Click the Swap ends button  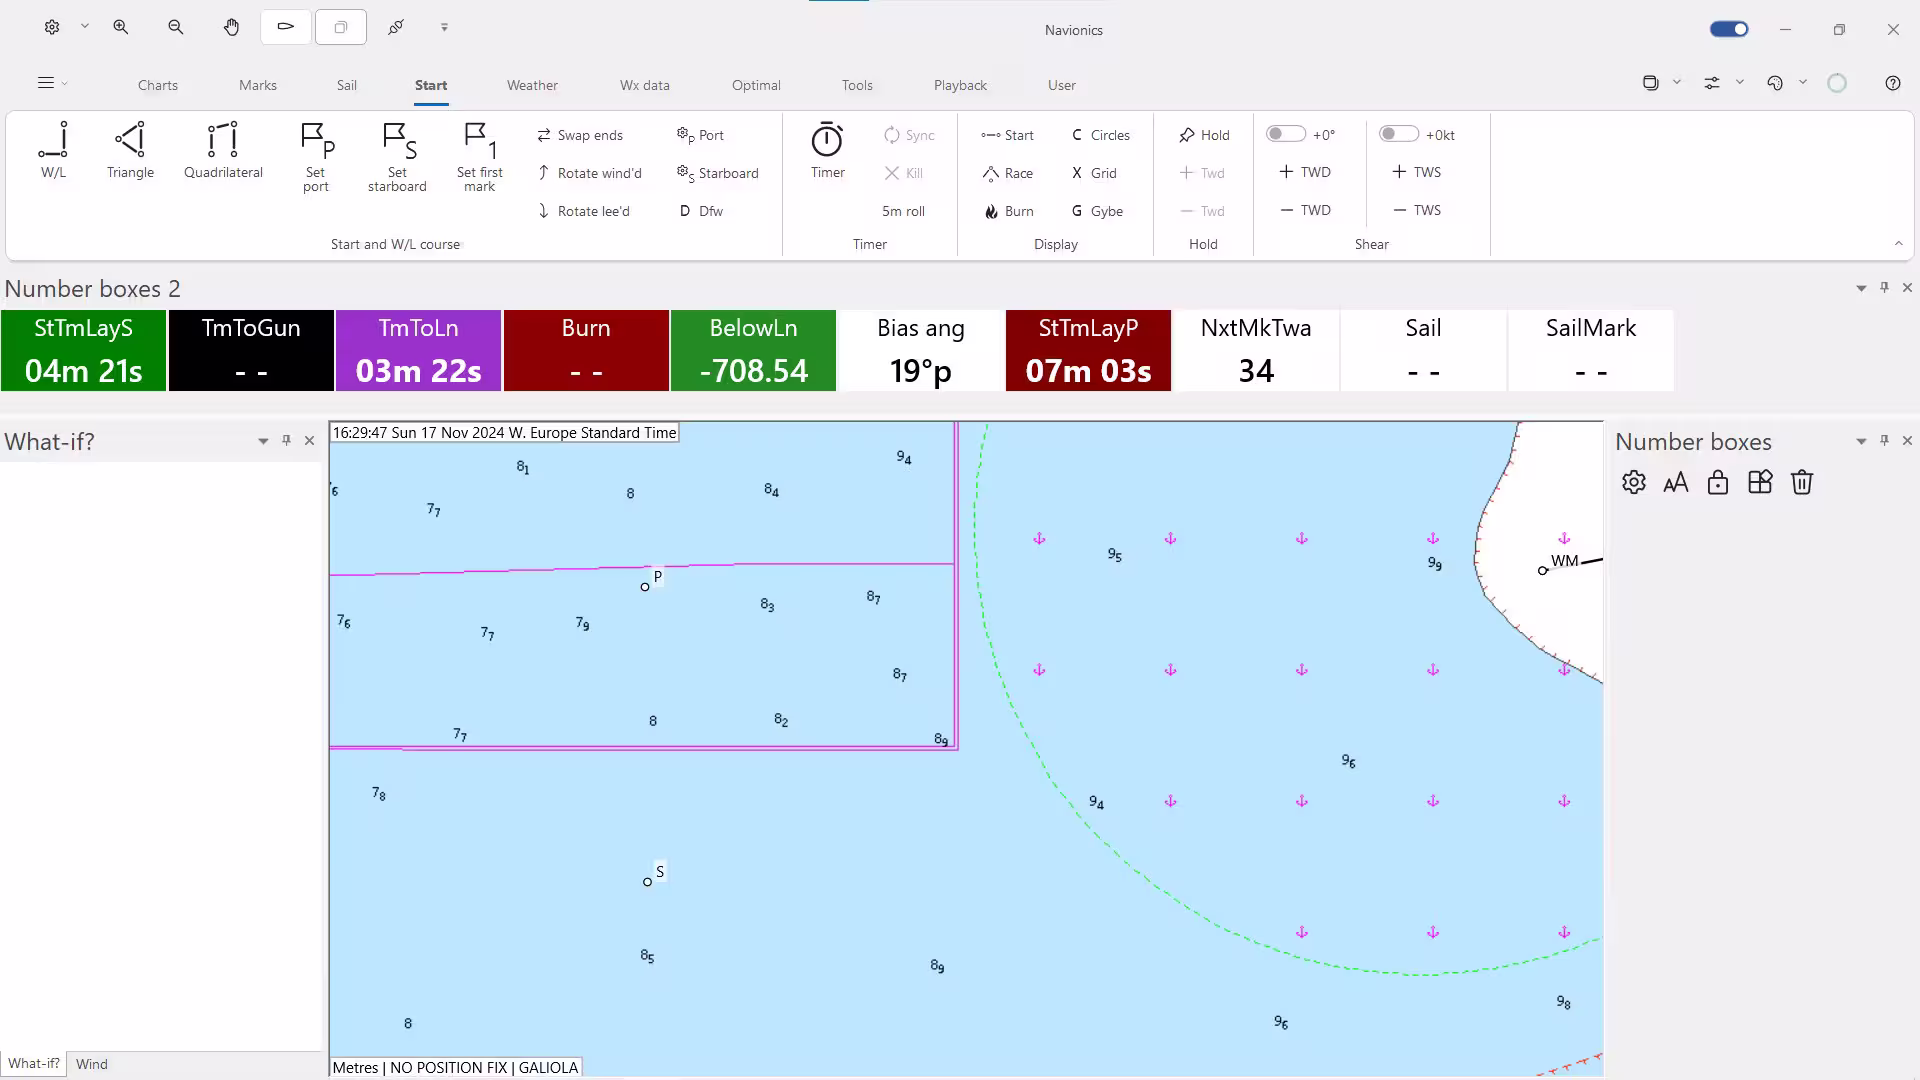tap(580, 135)
